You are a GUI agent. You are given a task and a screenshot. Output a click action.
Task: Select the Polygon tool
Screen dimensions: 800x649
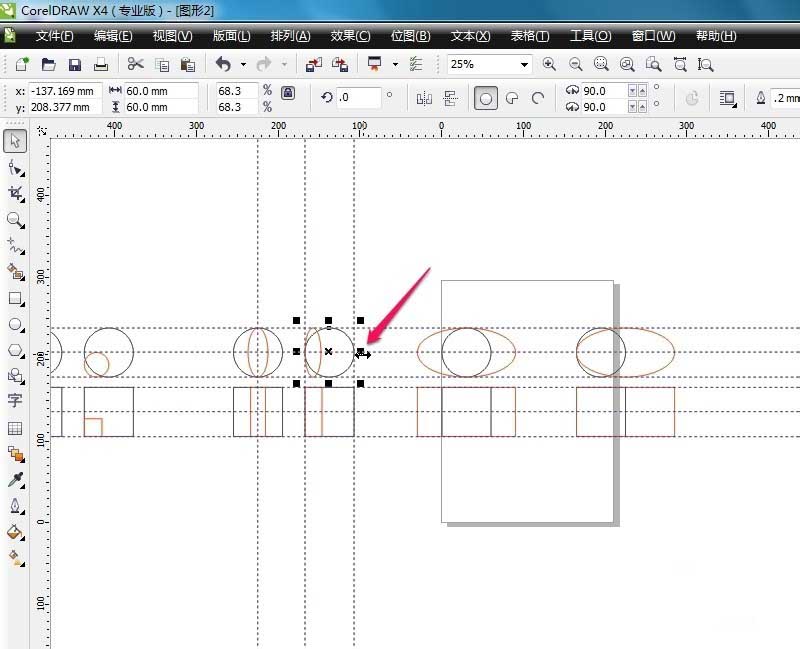click(14, 351)
